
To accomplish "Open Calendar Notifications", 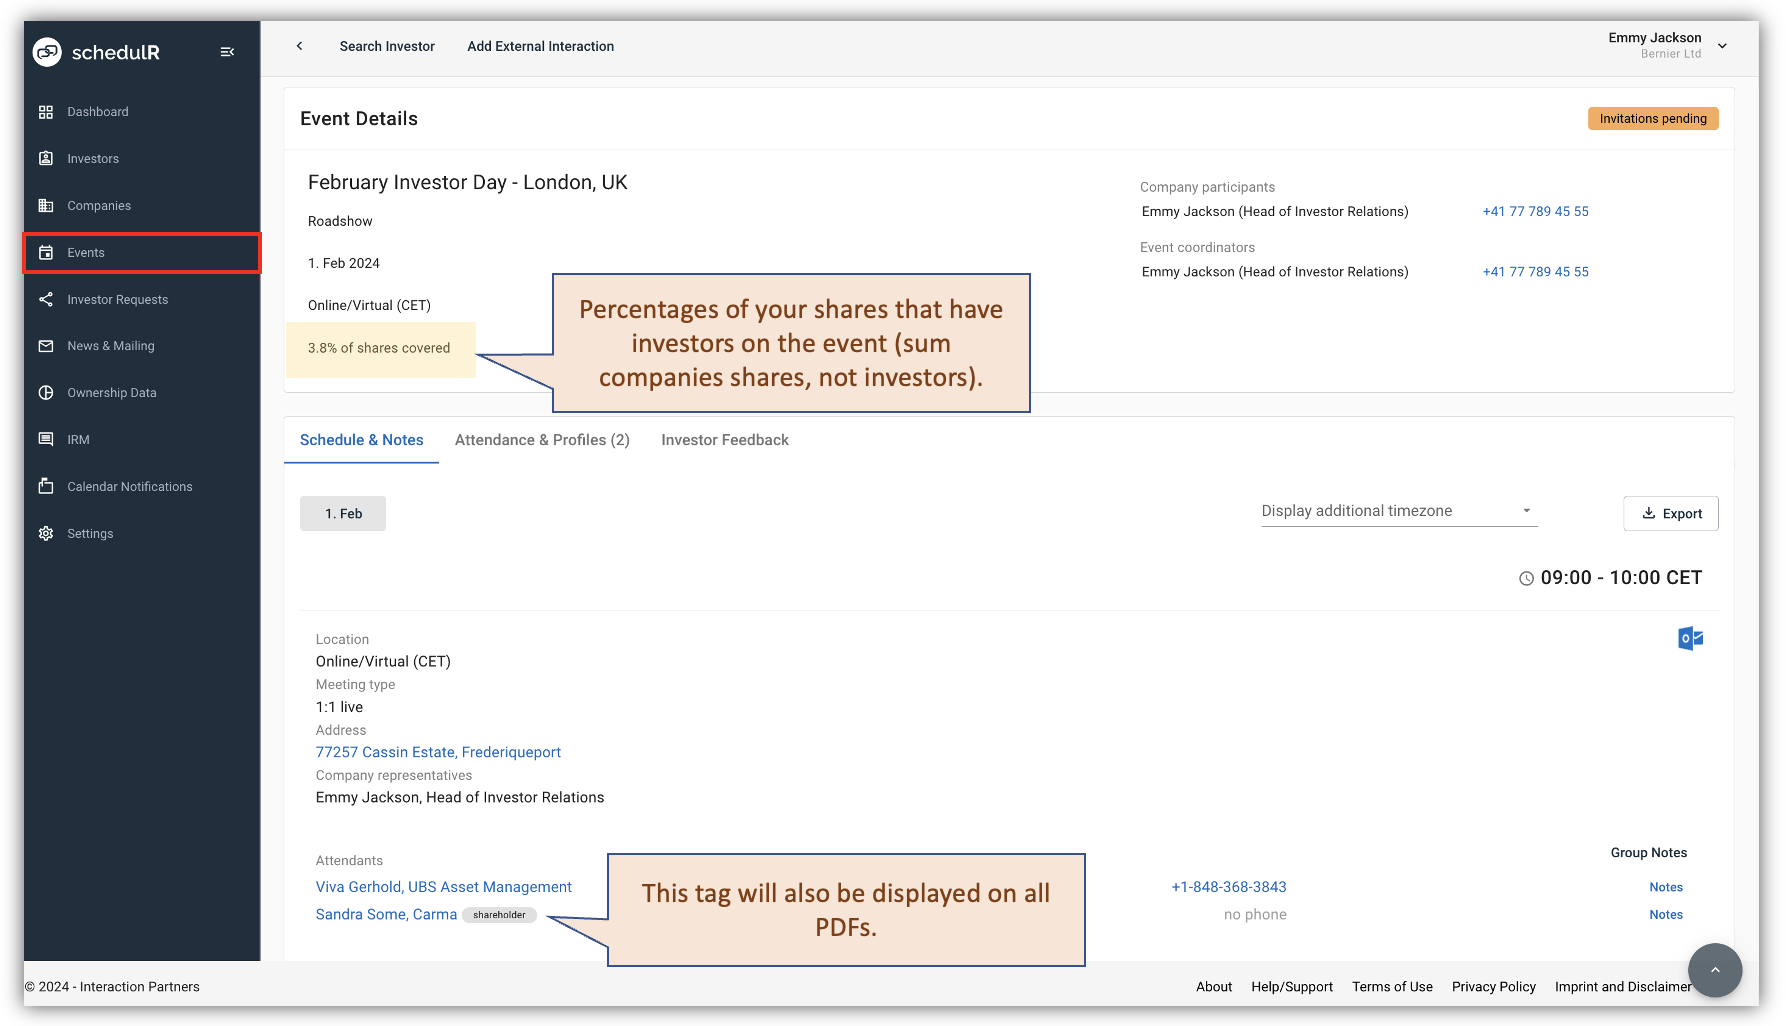I will (x=129, y=486).
